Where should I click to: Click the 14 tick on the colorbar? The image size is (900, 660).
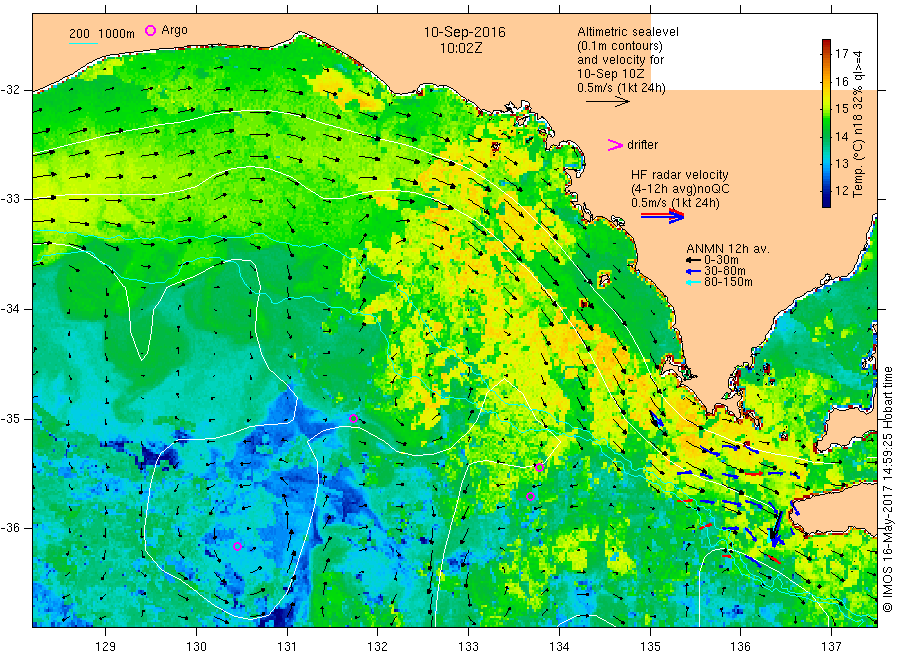(x=841, y=136)
